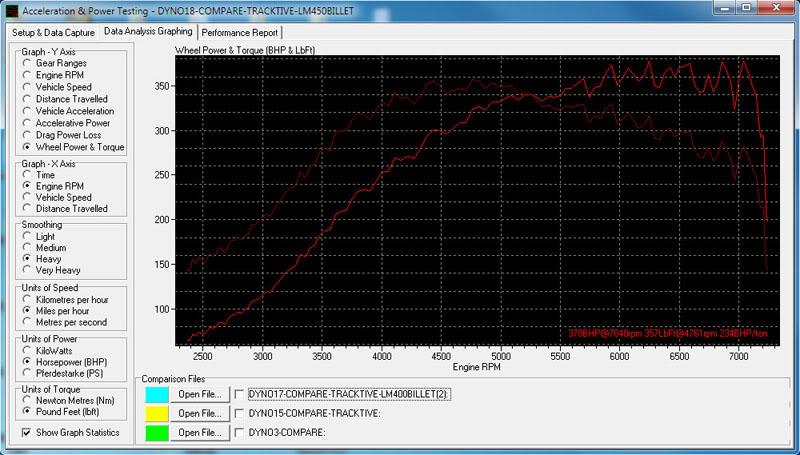This screenshot has width=800, height=455.
Task: Open File for the yellow comparison slot
Action: pos(200,413)
